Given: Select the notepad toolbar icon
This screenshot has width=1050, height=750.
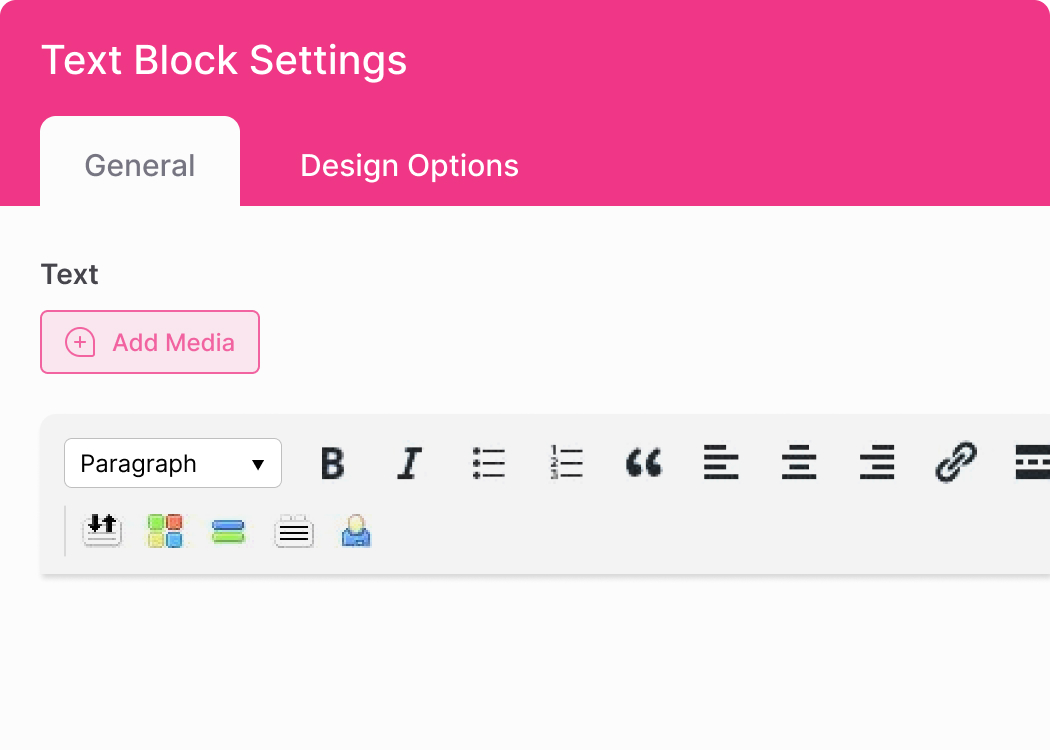Looking at the screenshot, I should 294,531.
